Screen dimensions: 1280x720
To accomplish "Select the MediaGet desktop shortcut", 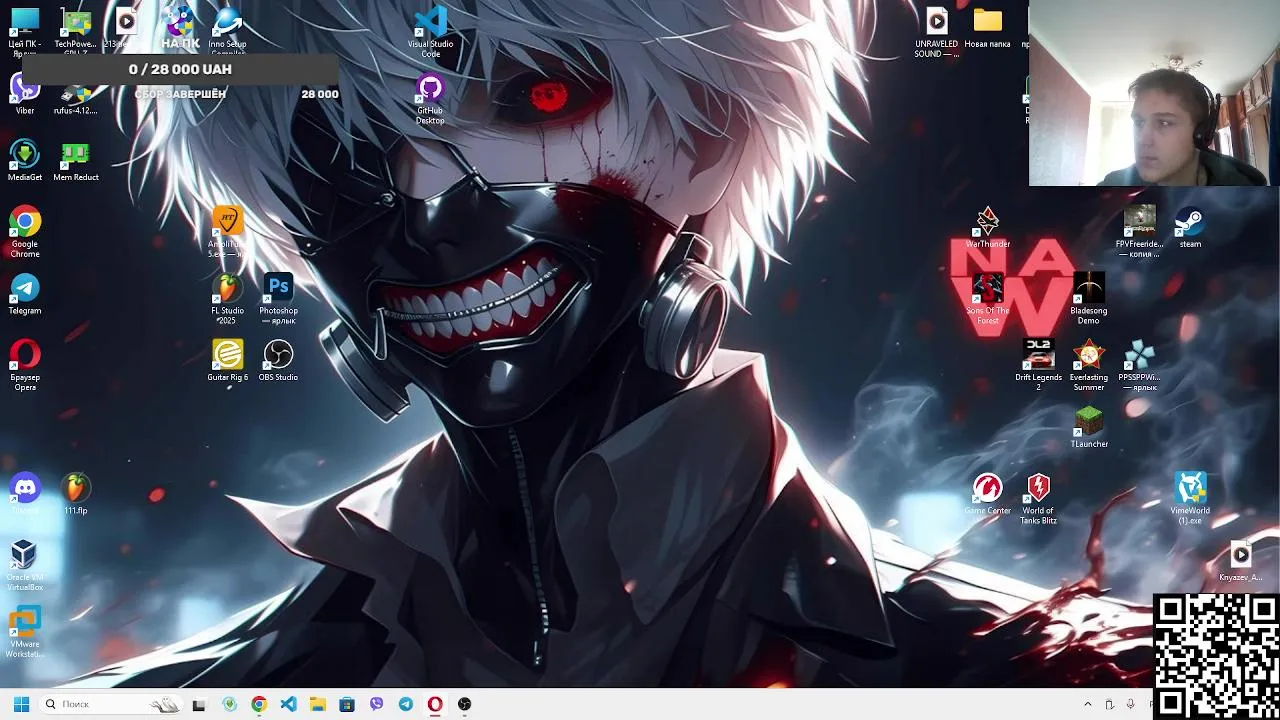I will tap(25, 160).
